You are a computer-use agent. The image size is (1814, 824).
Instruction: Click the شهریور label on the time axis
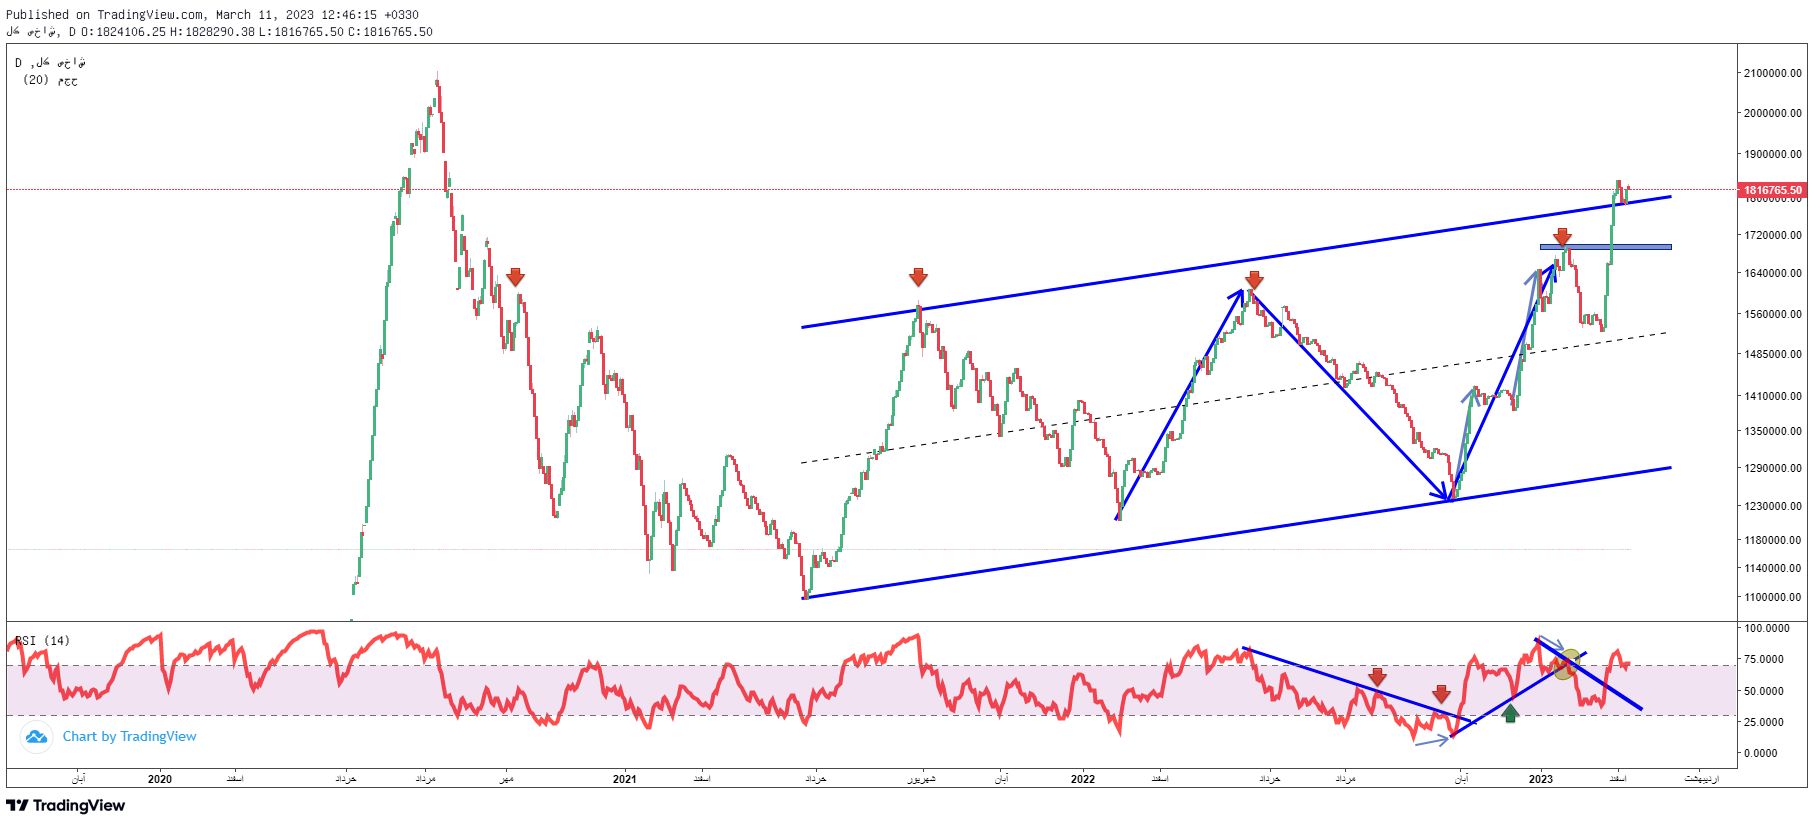coord(921,779)
